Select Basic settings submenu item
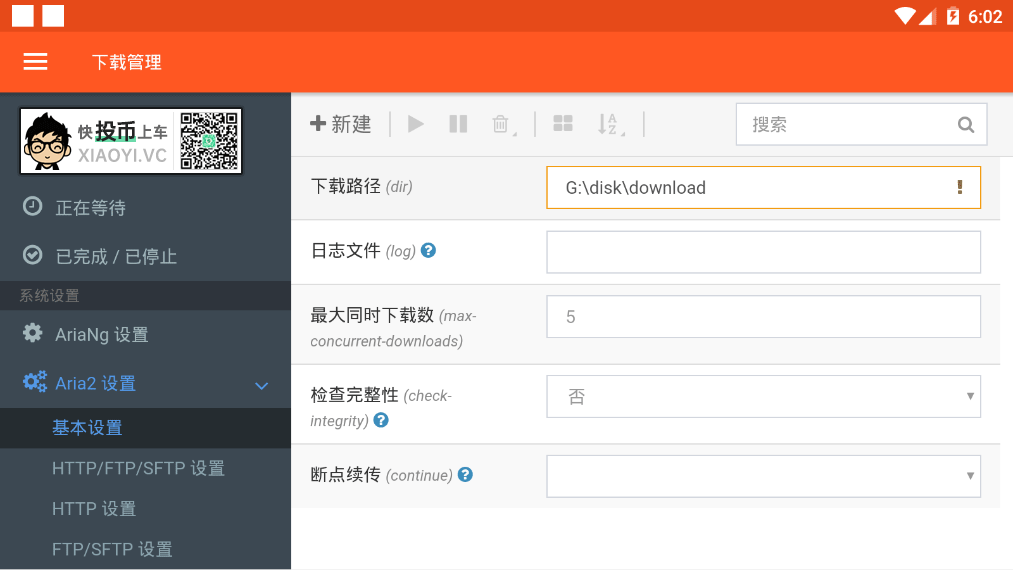The width and height of the screenshot is (1013, 570). (145, 428)
